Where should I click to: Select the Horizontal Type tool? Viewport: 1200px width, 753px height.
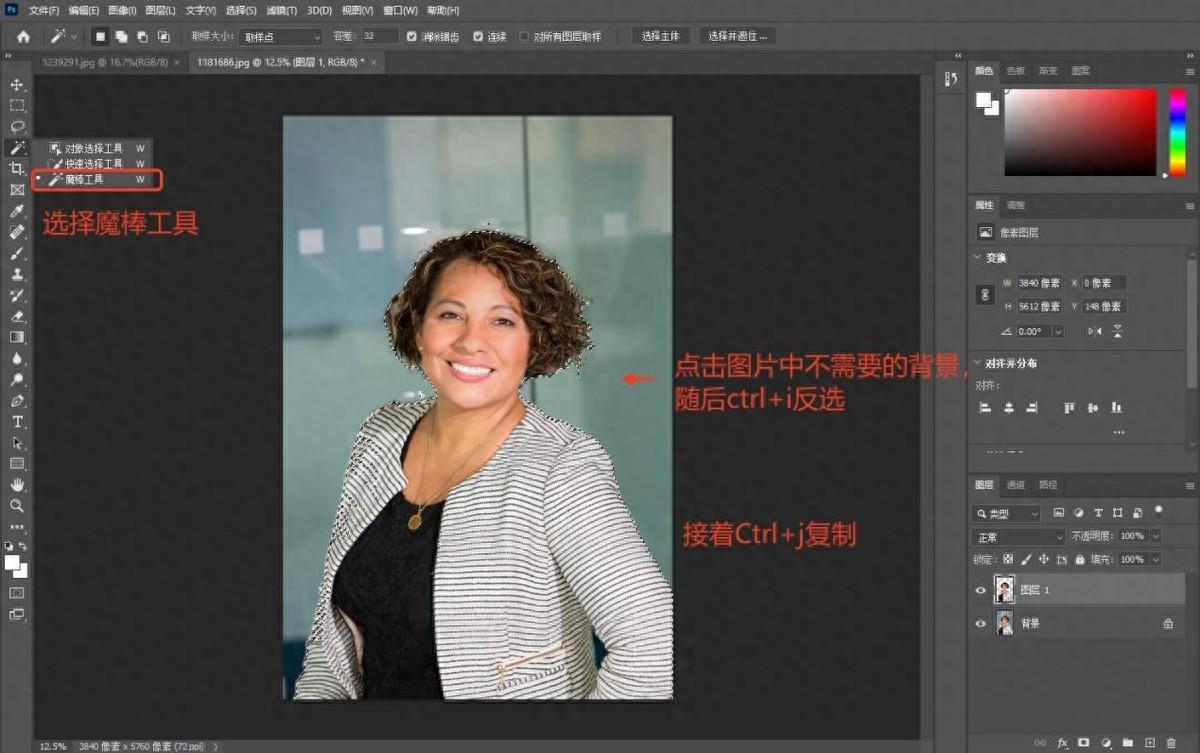pyautogui.click(x=17, y=422)
